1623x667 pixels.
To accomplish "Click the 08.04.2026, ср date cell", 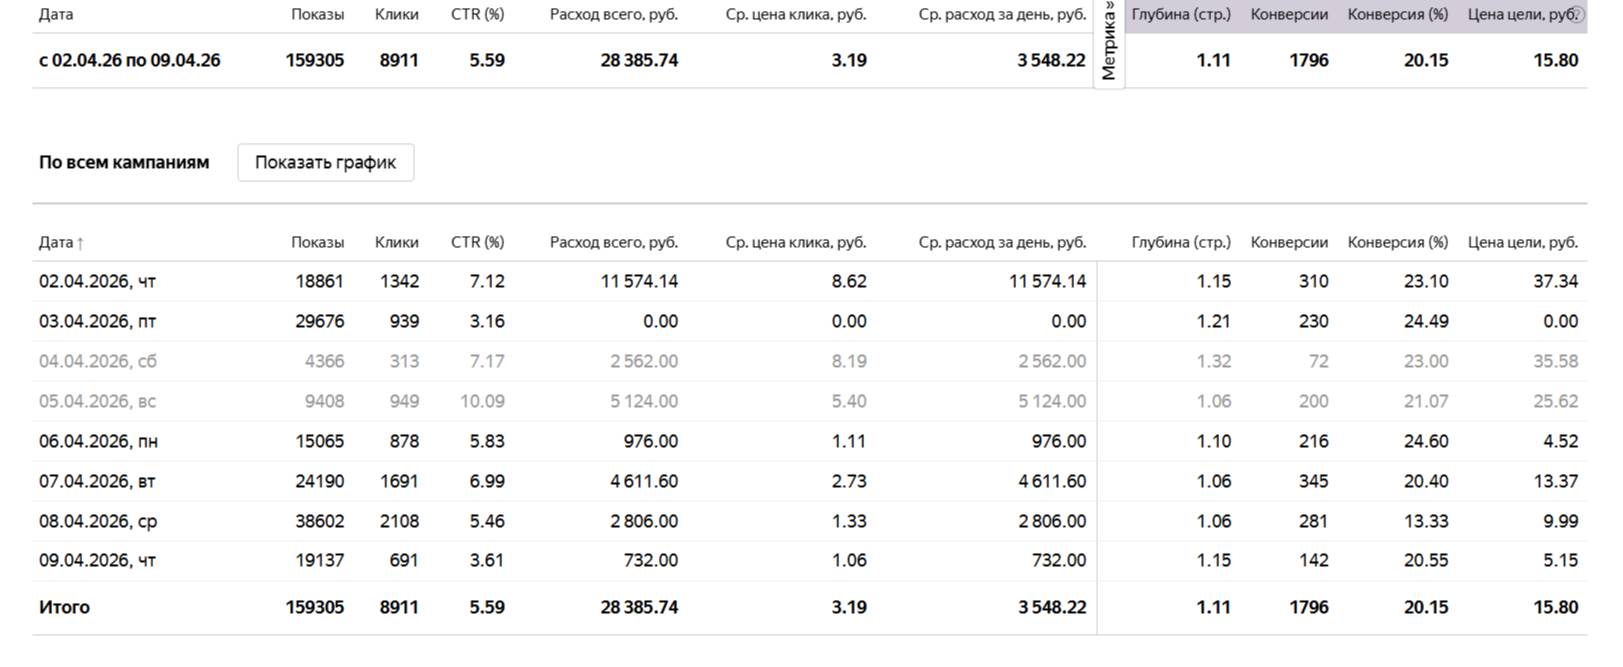I will pyautogui.click(x=97, y=522).
